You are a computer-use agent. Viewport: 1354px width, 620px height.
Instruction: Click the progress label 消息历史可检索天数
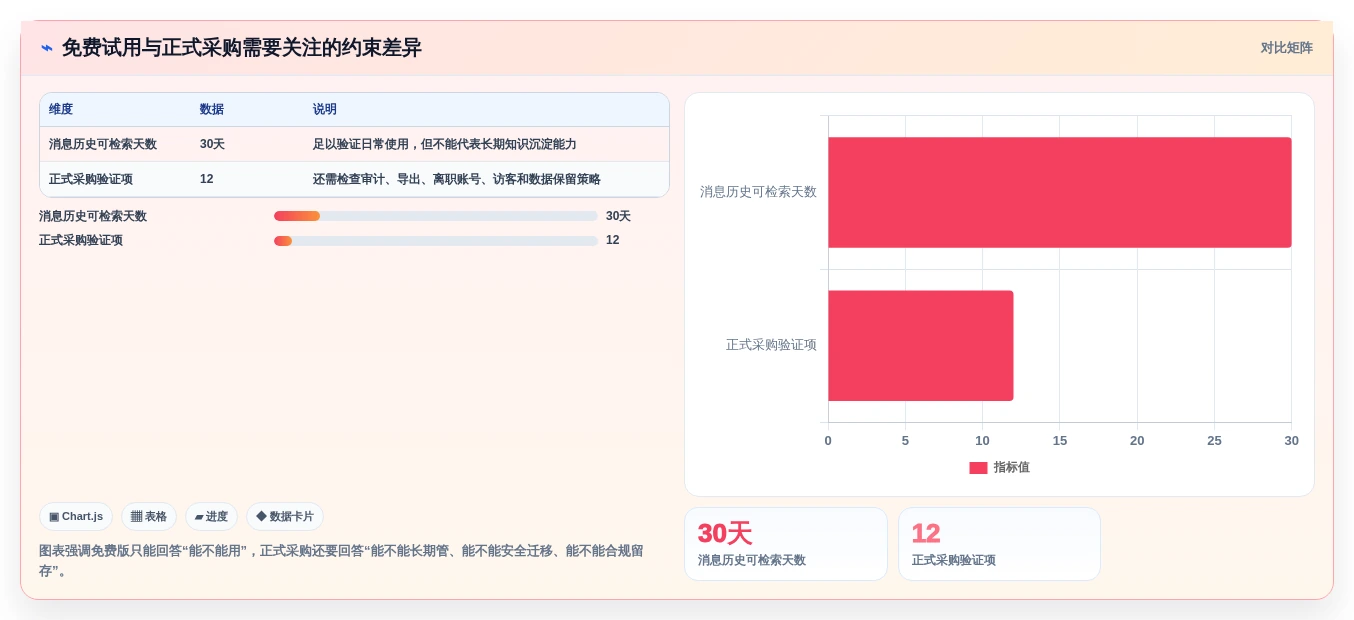pos(93,216)
